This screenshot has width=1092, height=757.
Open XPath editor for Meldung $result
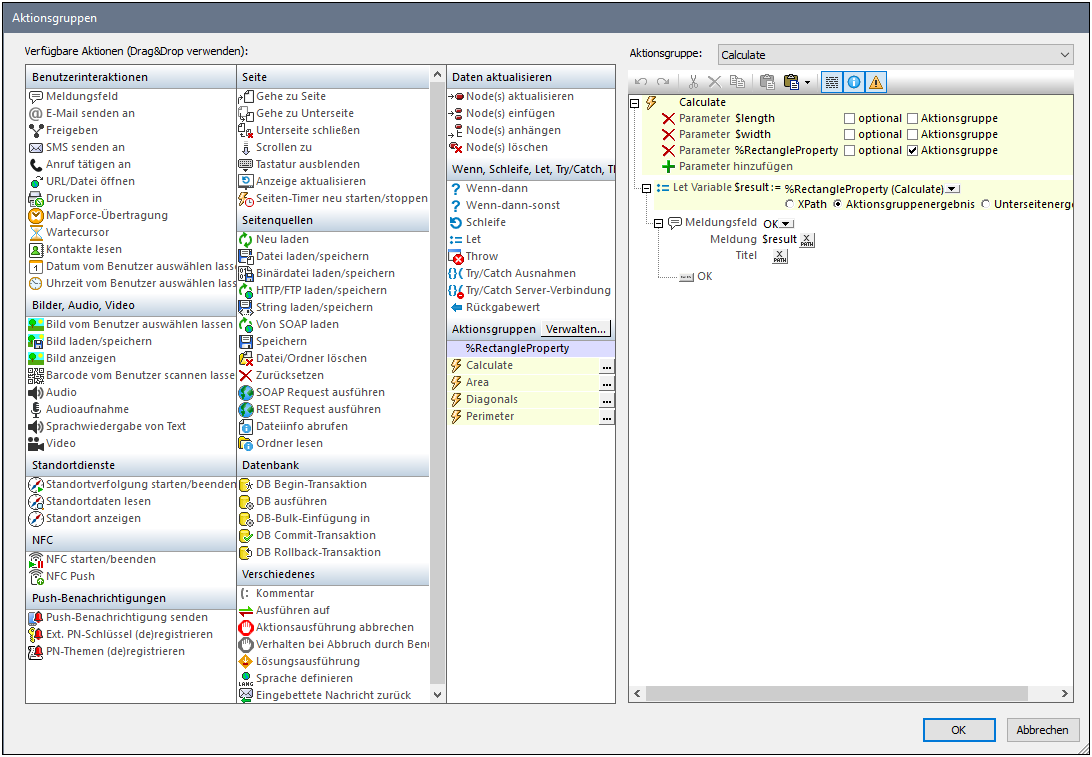pos(808,239)
